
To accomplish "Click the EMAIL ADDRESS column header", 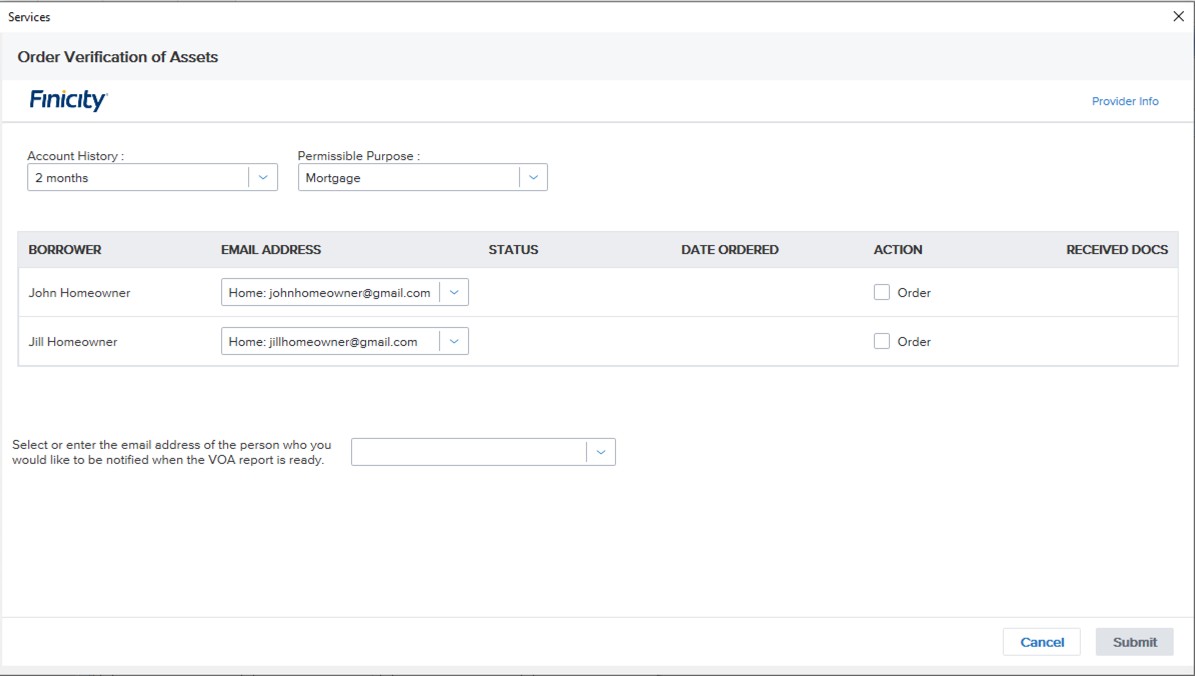I will click(x=271, y=250).
